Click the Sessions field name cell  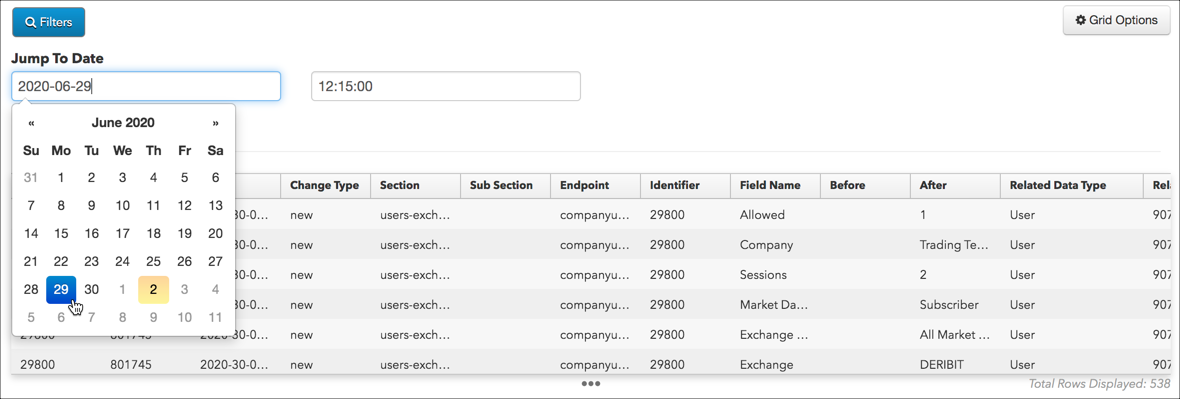coord(775,275)
